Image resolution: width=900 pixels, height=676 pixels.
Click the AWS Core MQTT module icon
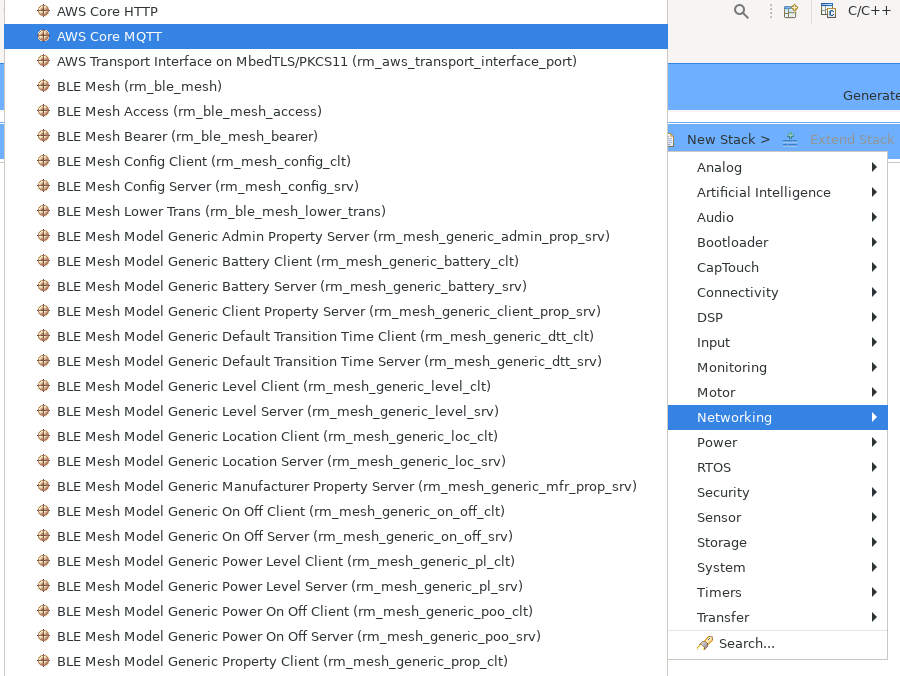tap(43, 36)
